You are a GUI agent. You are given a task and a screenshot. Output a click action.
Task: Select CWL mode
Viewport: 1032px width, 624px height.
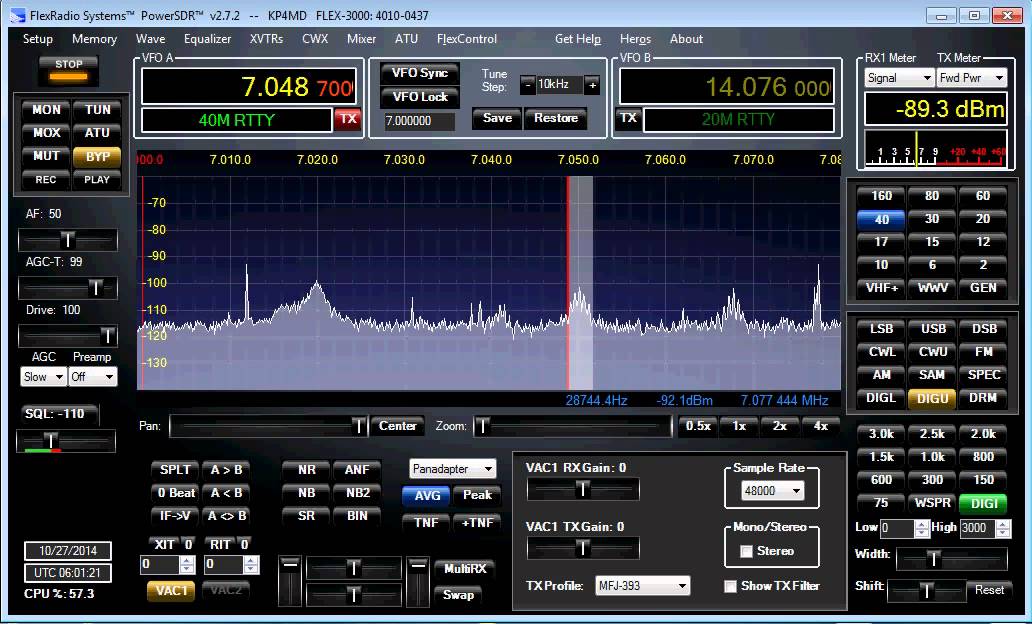point(881,352)
